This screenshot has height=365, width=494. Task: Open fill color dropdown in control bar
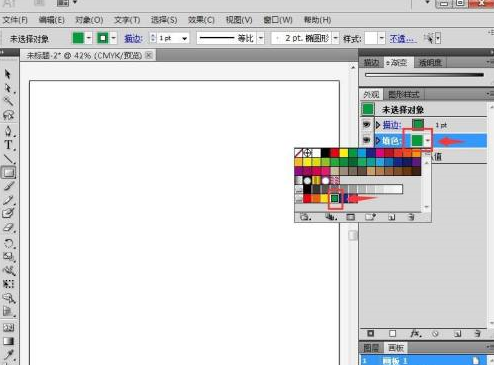click(x=88, y=38)
